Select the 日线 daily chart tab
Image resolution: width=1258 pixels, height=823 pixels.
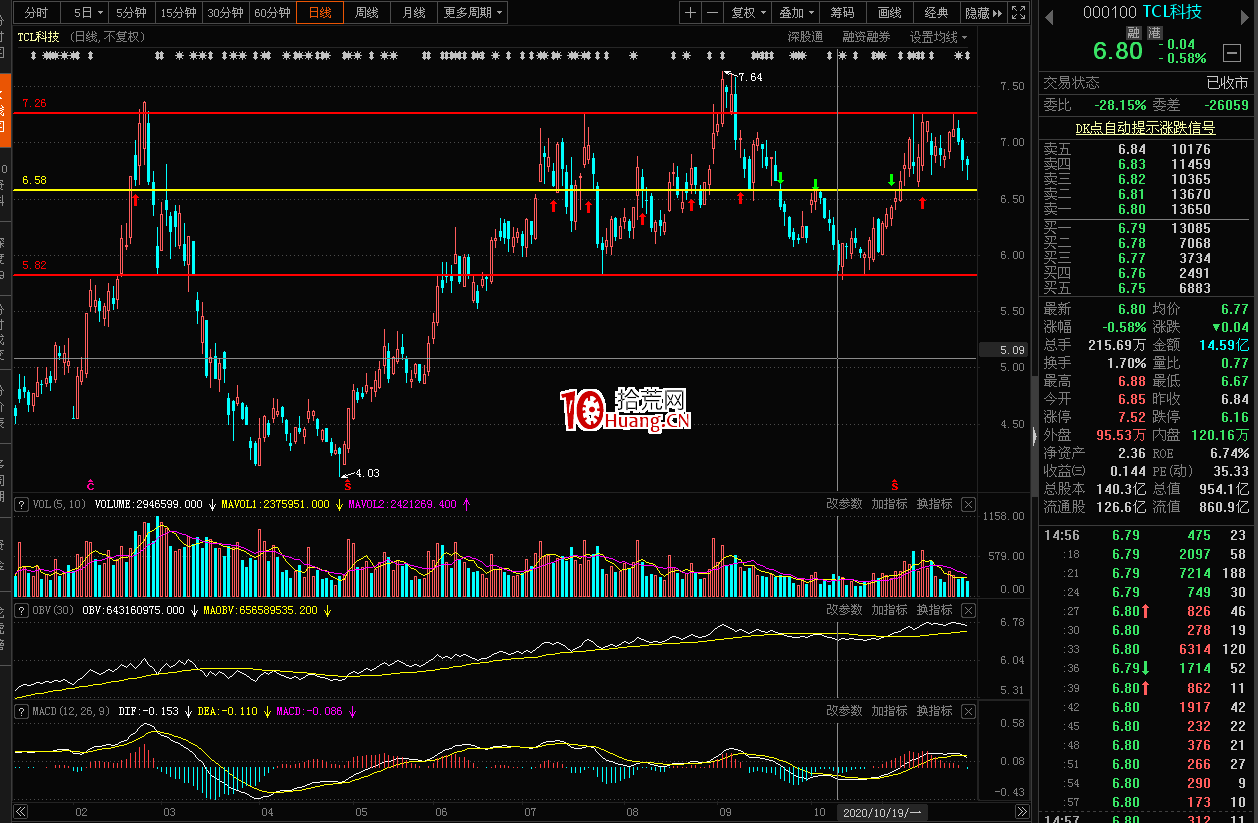pos(319,13)
